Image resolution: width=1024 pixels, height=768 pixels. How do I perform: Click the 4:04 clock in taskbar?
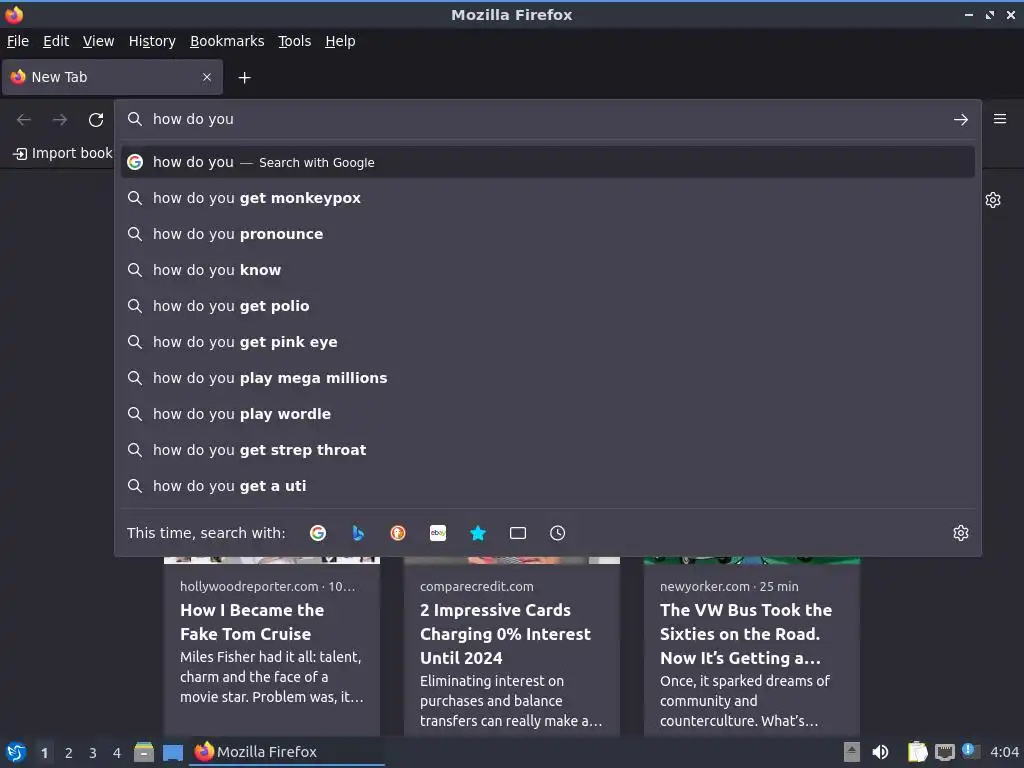click(x=1004, y=752)
